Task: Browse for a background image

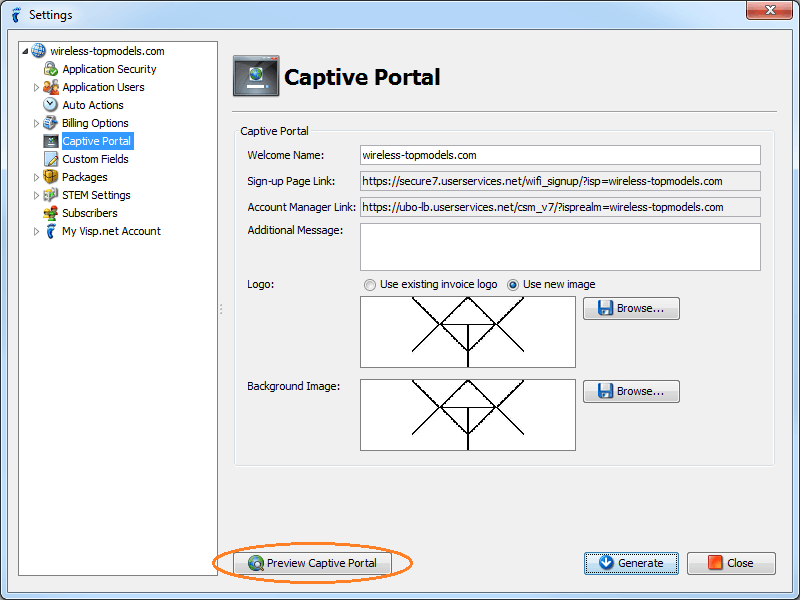Action: (x=631, y=391)
